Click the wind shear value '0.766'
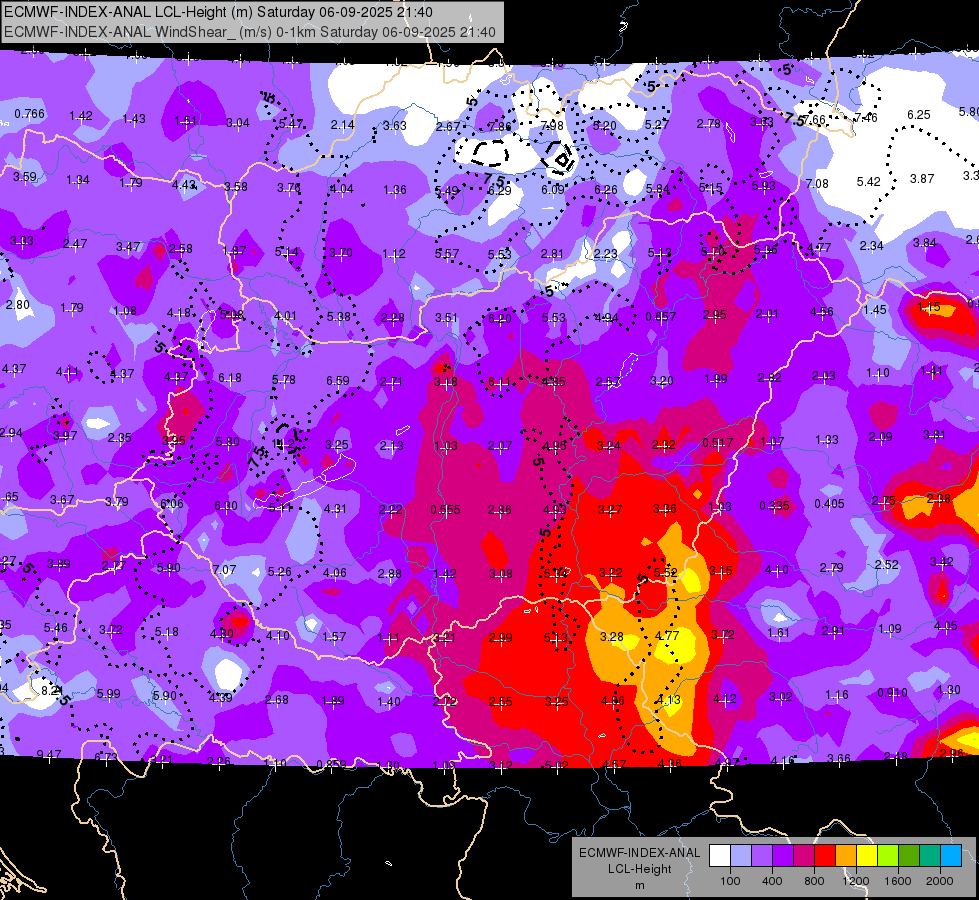 [x=29, y=114]
